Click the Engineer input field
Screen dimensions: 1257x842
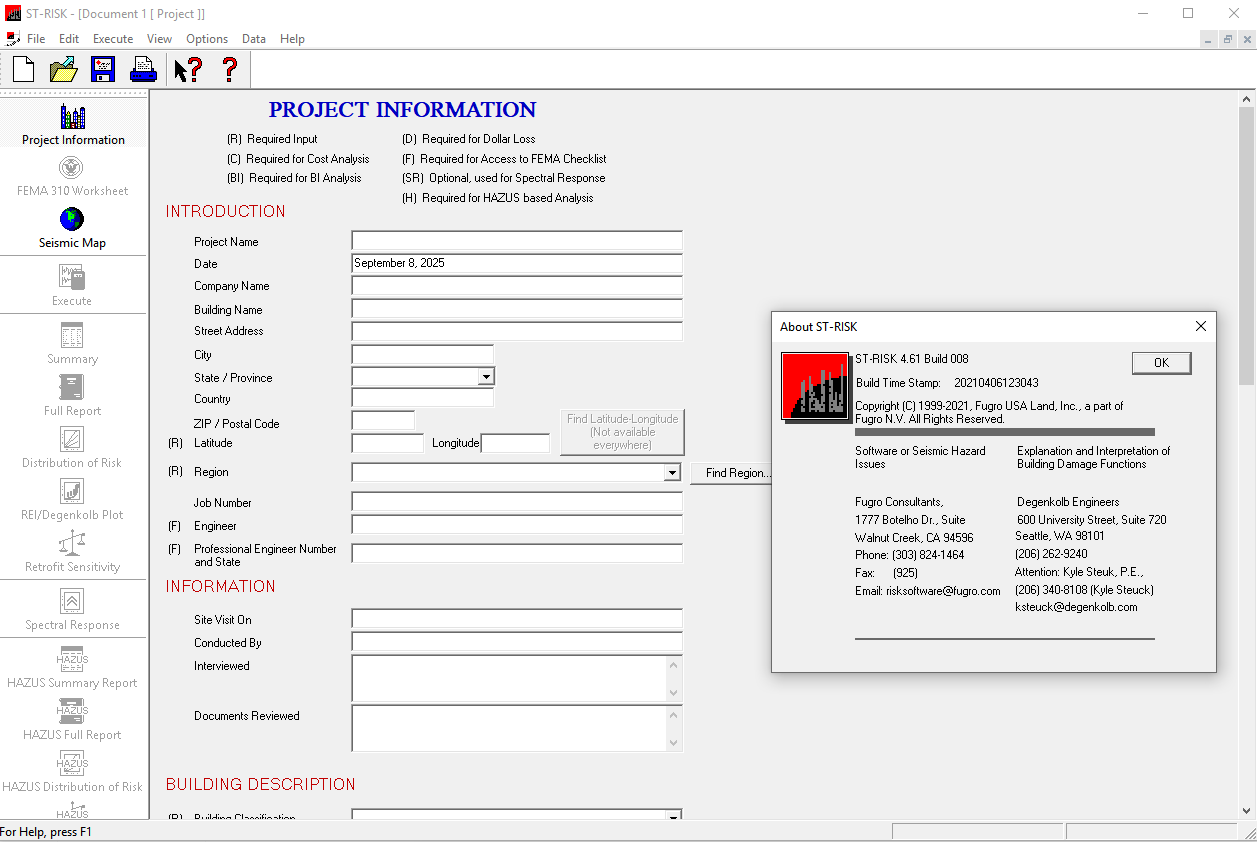(x=517, y=525)
